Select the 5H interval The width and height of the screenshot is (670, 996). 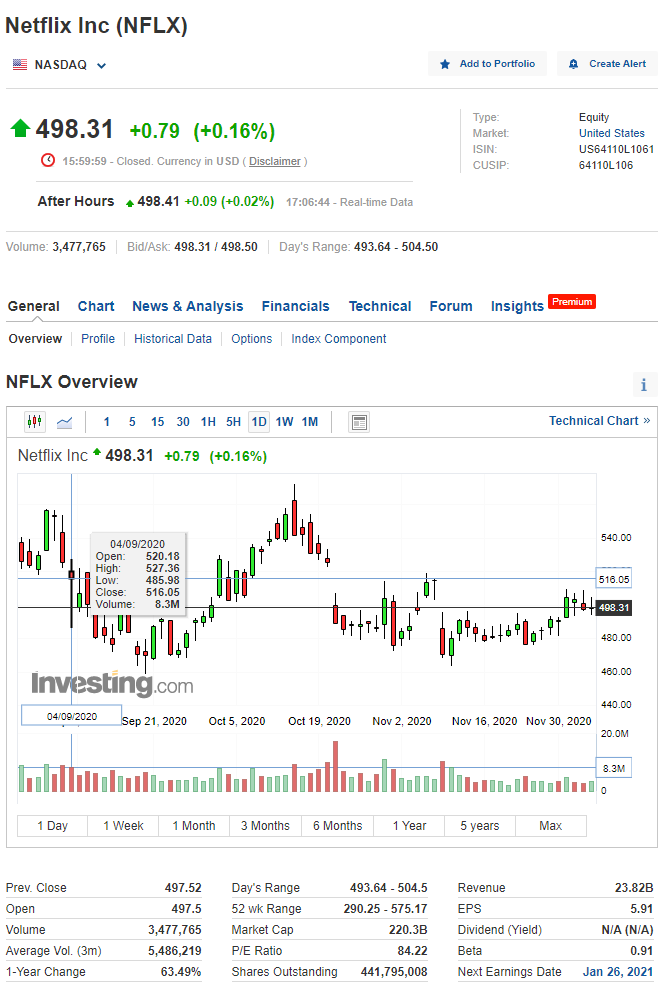(234, 422)
